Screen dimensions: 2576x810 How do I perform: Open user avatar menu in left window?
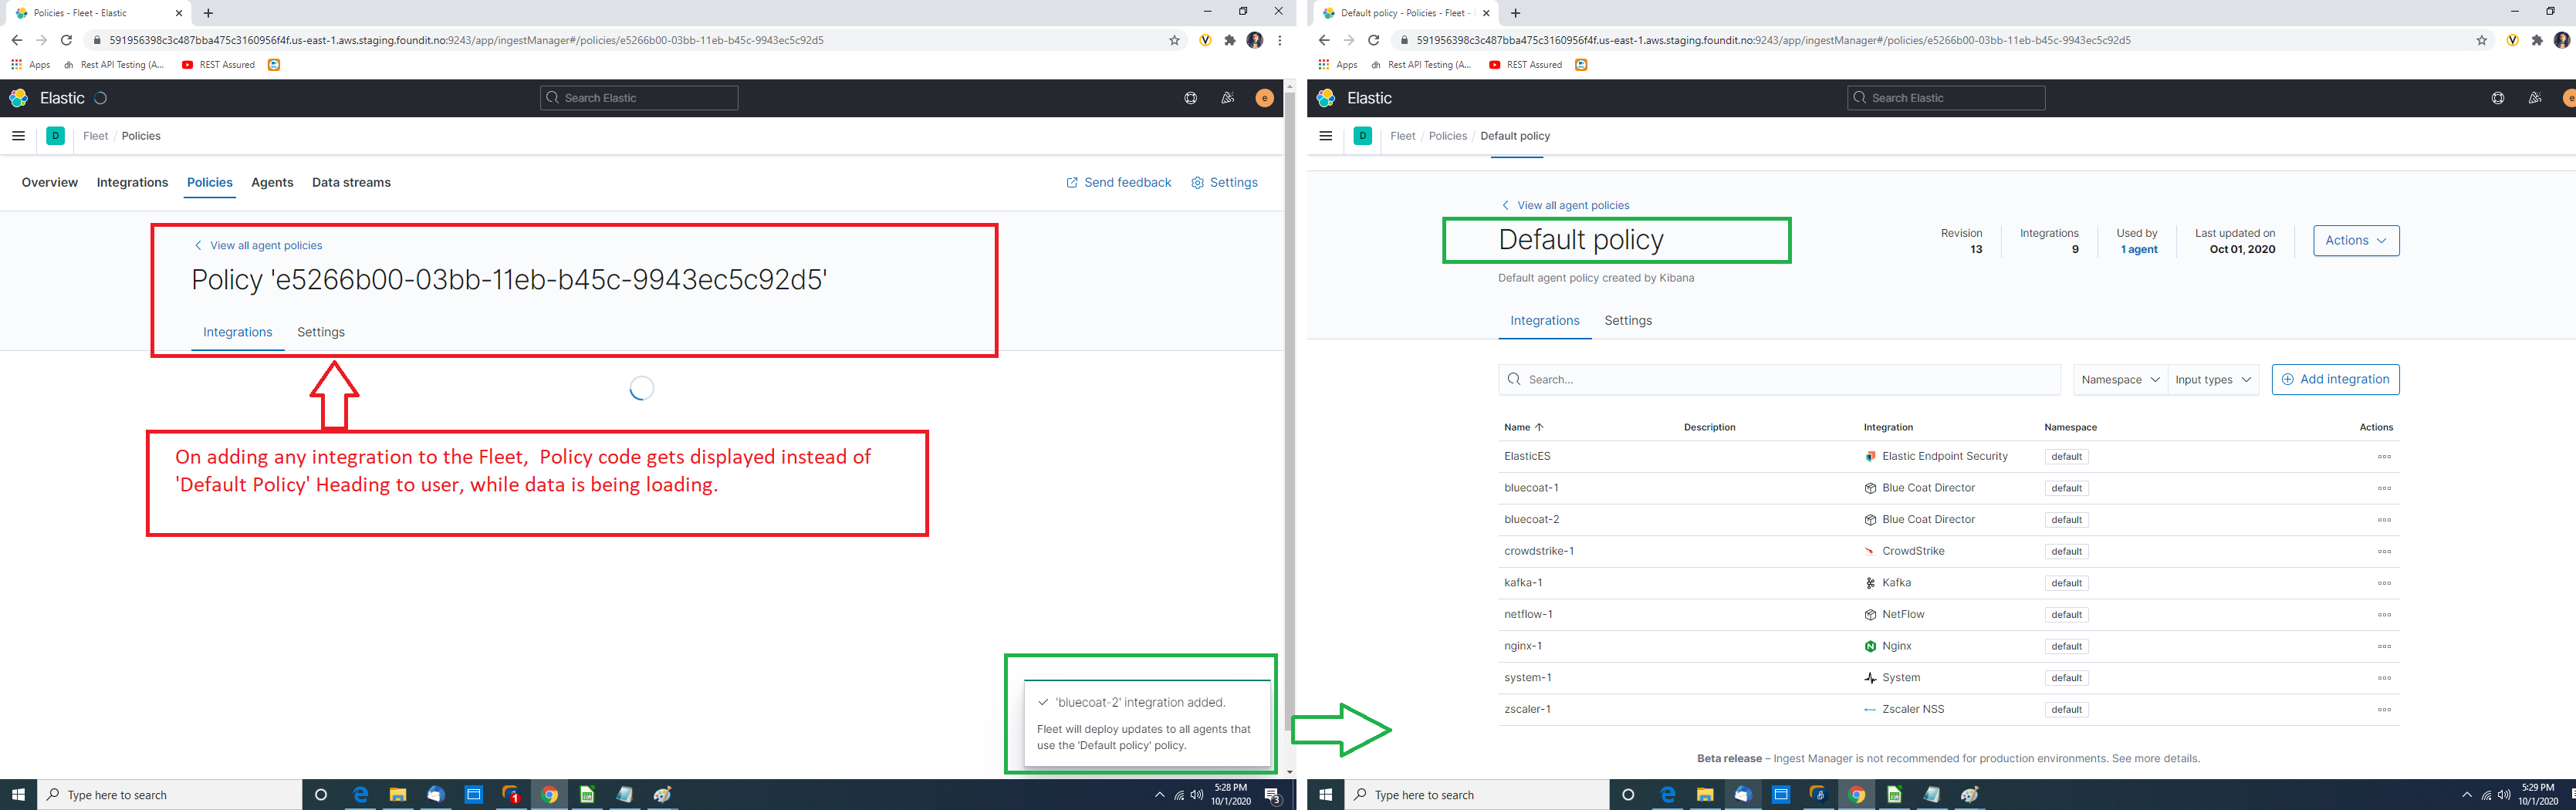pos(1265,98)
